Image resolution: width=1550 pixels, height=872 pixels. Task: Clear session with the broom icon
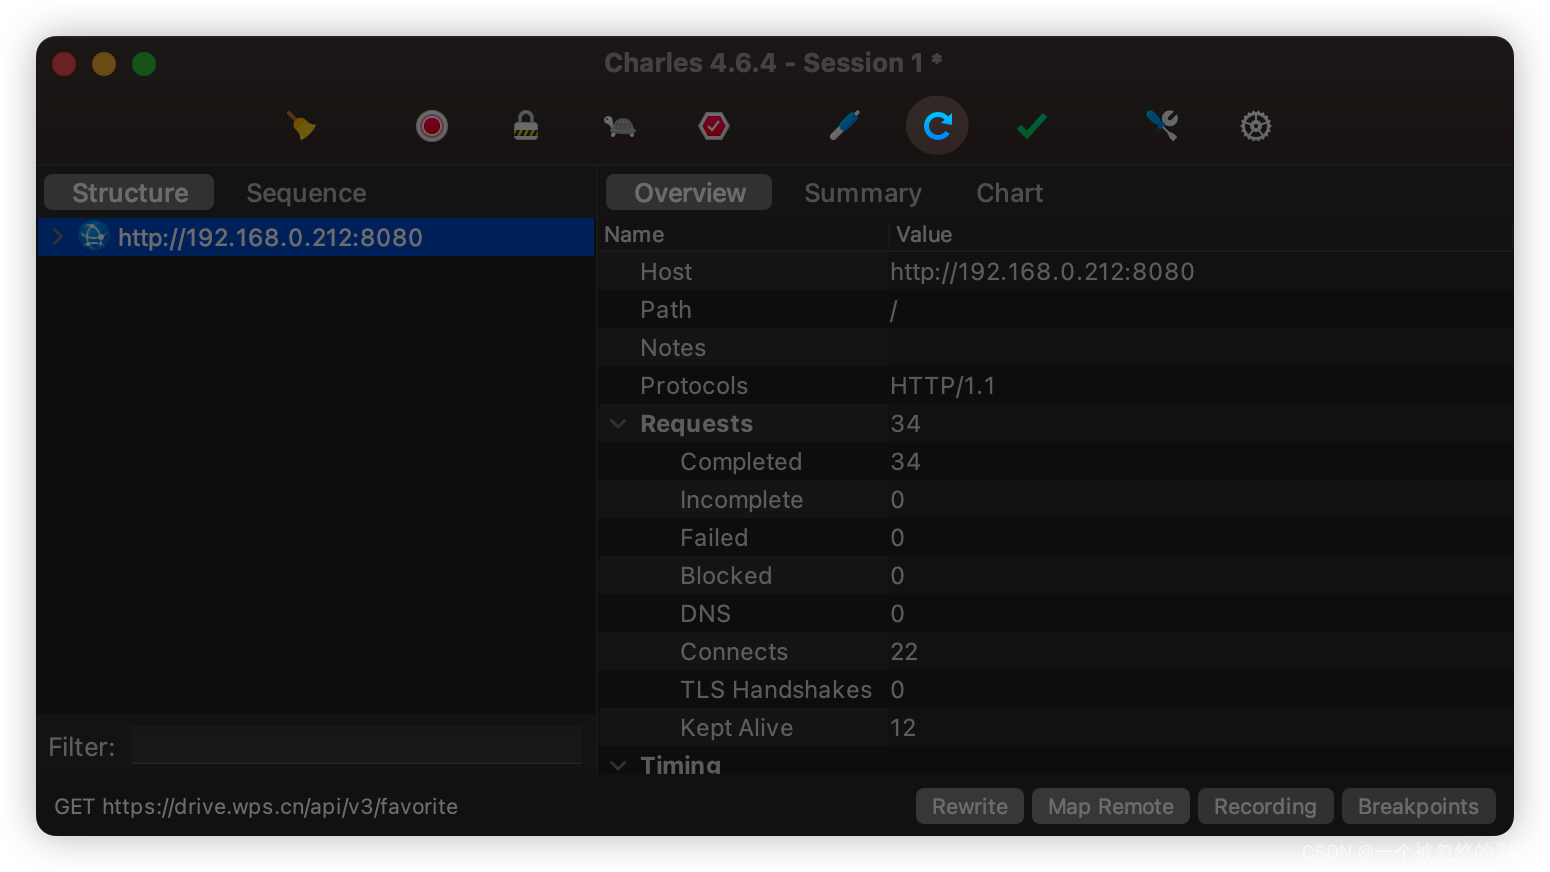tap(301, 126)
